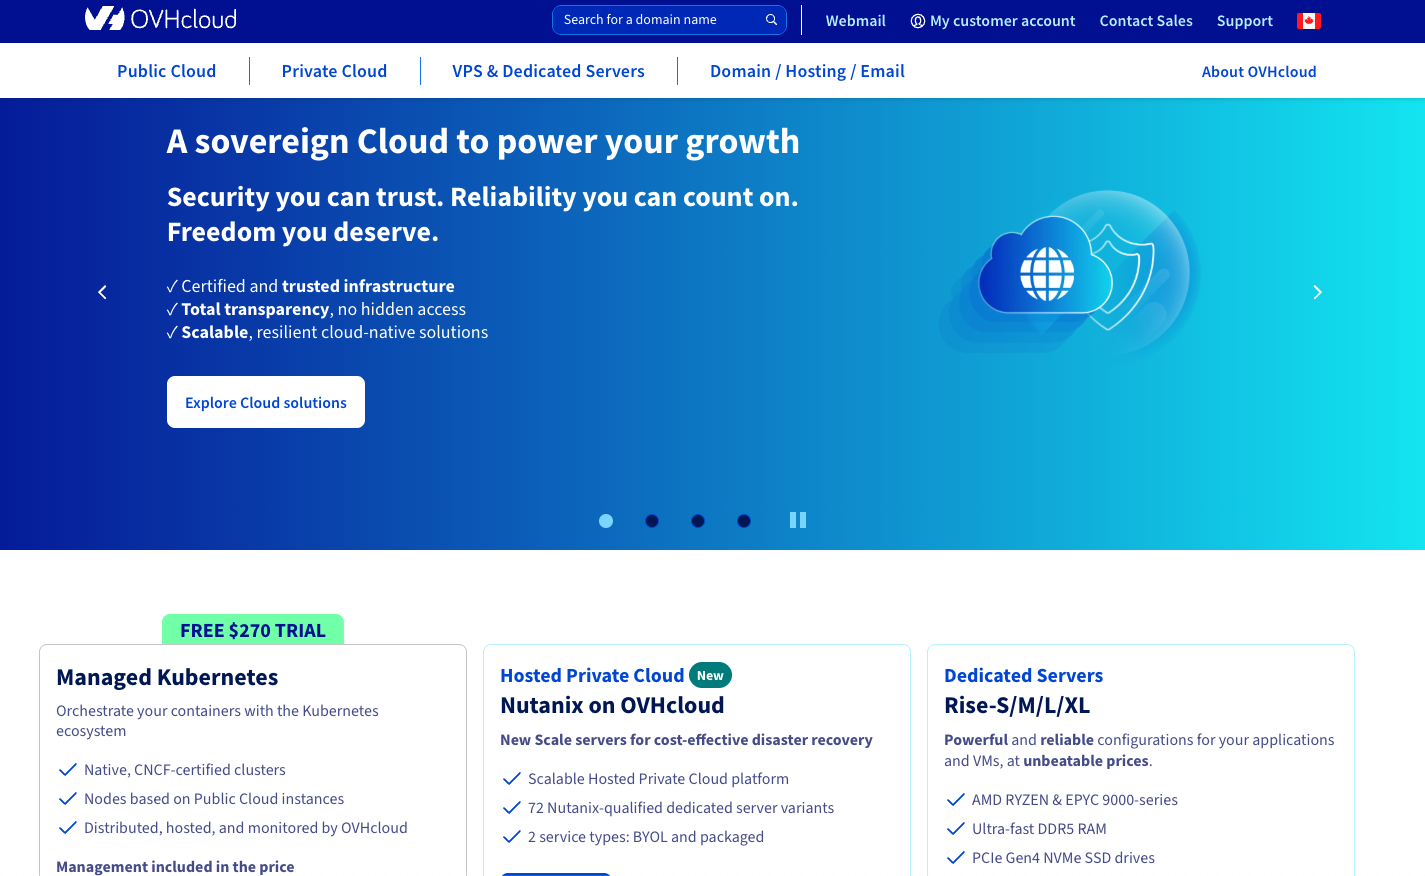Click checkmark beside 2 service types
Image resolution: width=1425 pixels, height=876 pixels.
[512, 836]
